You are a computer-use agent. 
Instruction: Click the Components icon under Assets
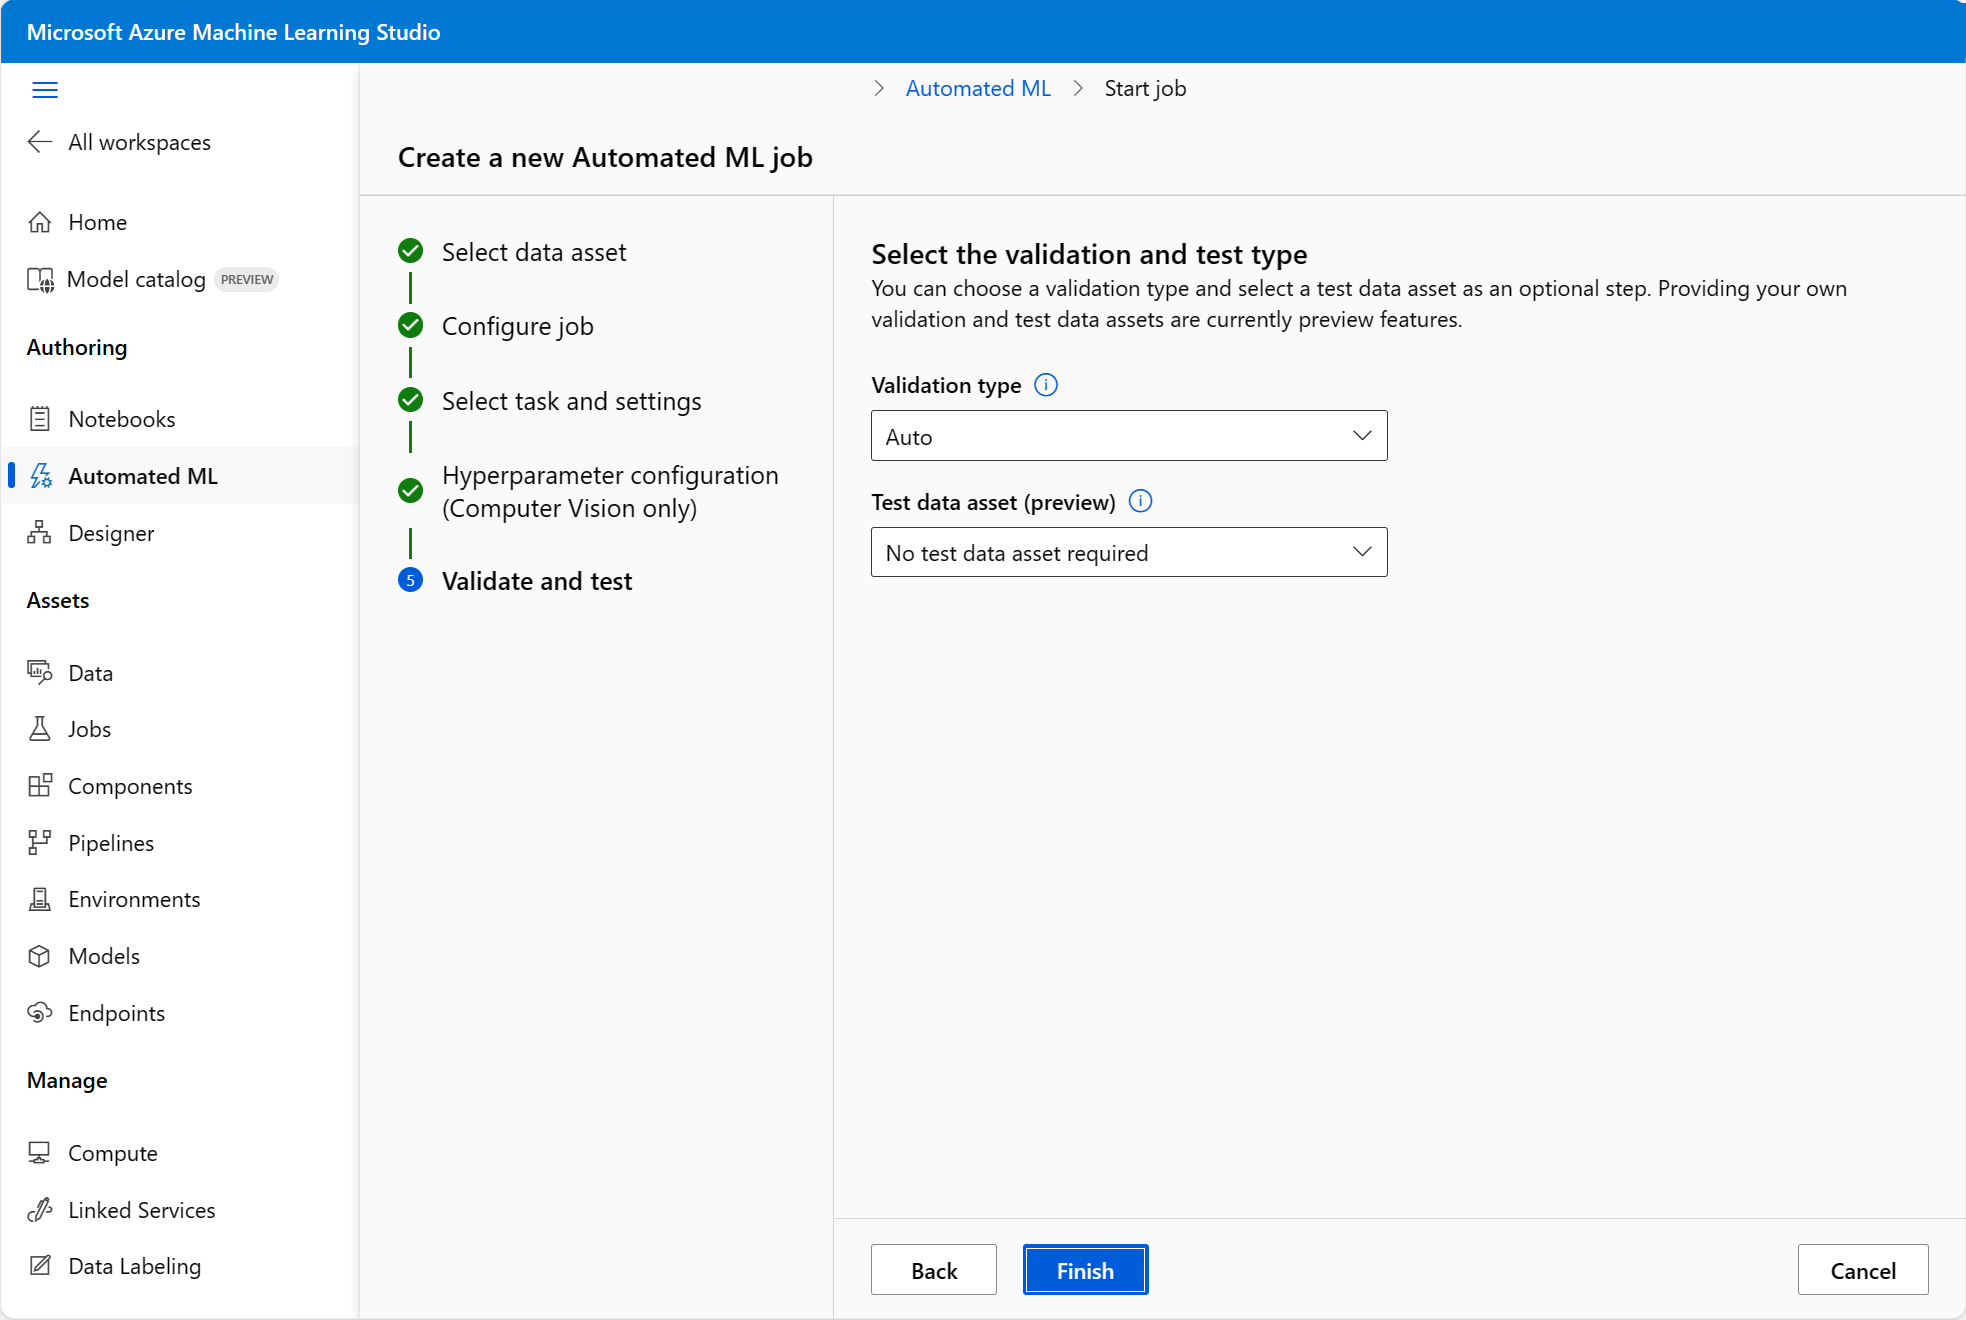pos(38,785)
